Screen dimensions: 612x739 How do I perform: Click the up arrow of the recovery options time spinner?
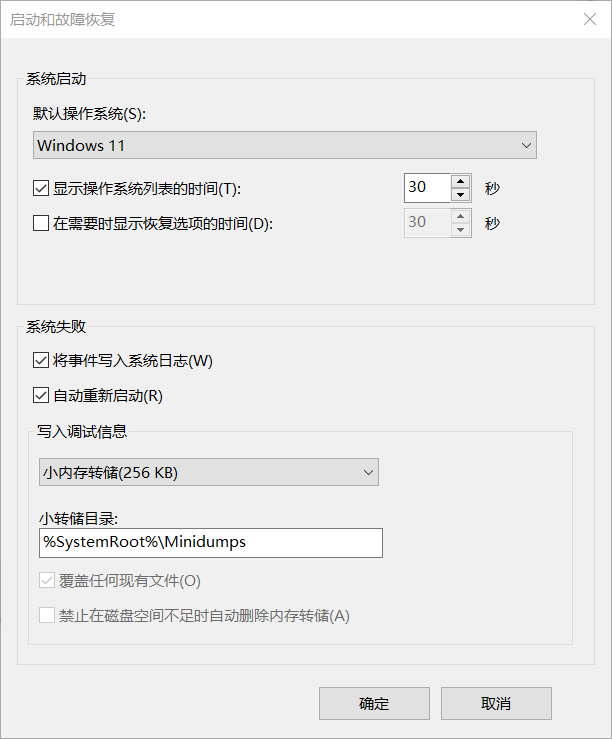pos(460,216)
